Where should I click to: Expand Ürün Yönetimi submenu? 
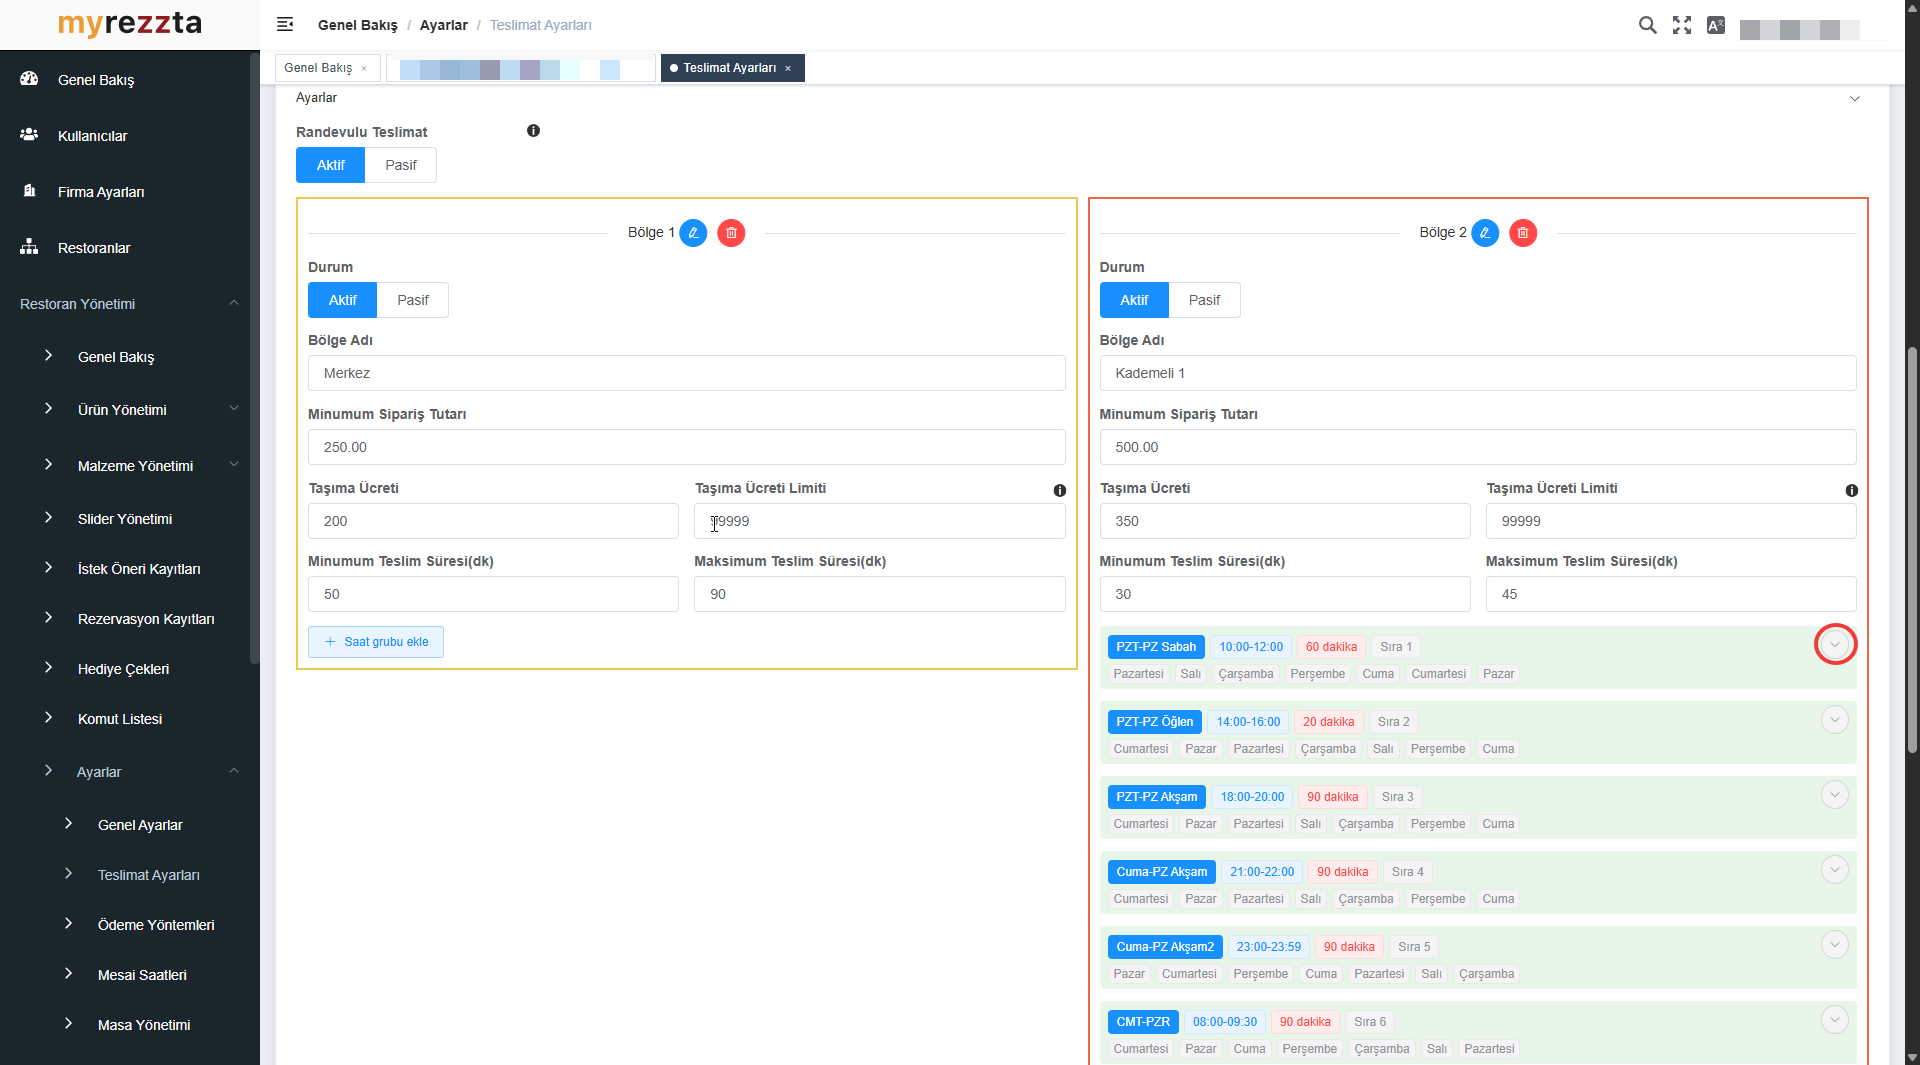234,408
